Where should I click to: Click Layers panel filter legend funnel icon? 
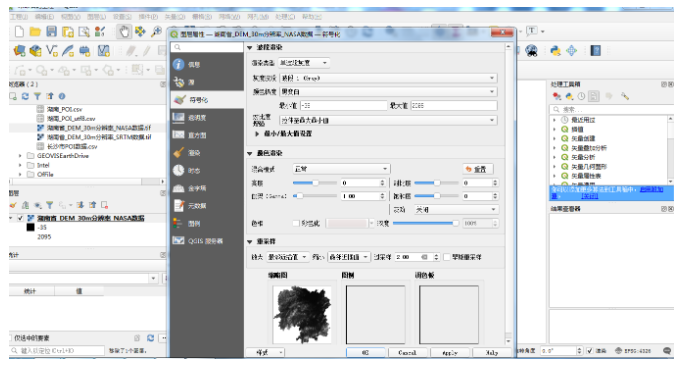[49, 205]
